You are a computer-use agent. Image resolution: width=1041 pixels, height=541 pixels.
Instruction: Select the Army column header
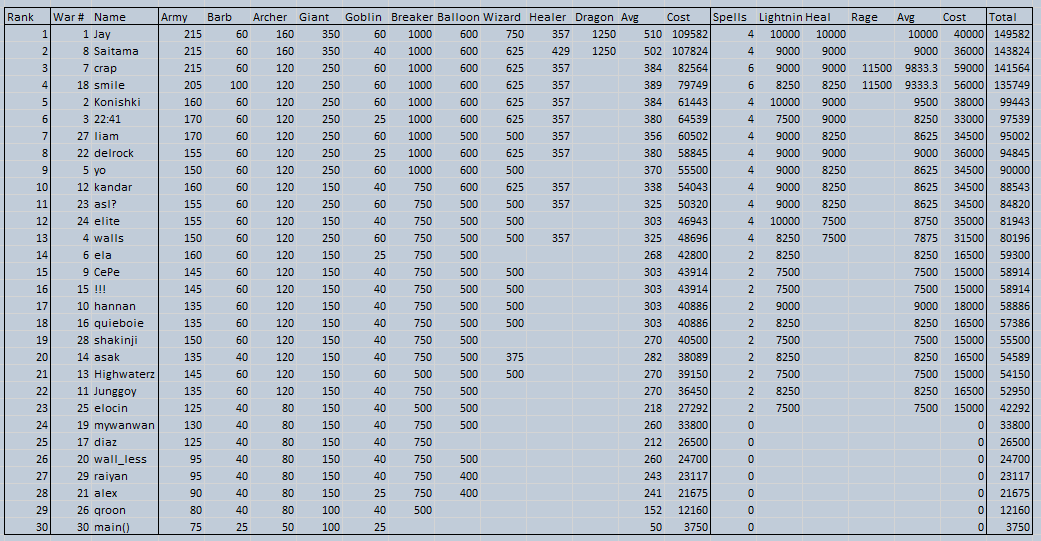pos(175,17)
